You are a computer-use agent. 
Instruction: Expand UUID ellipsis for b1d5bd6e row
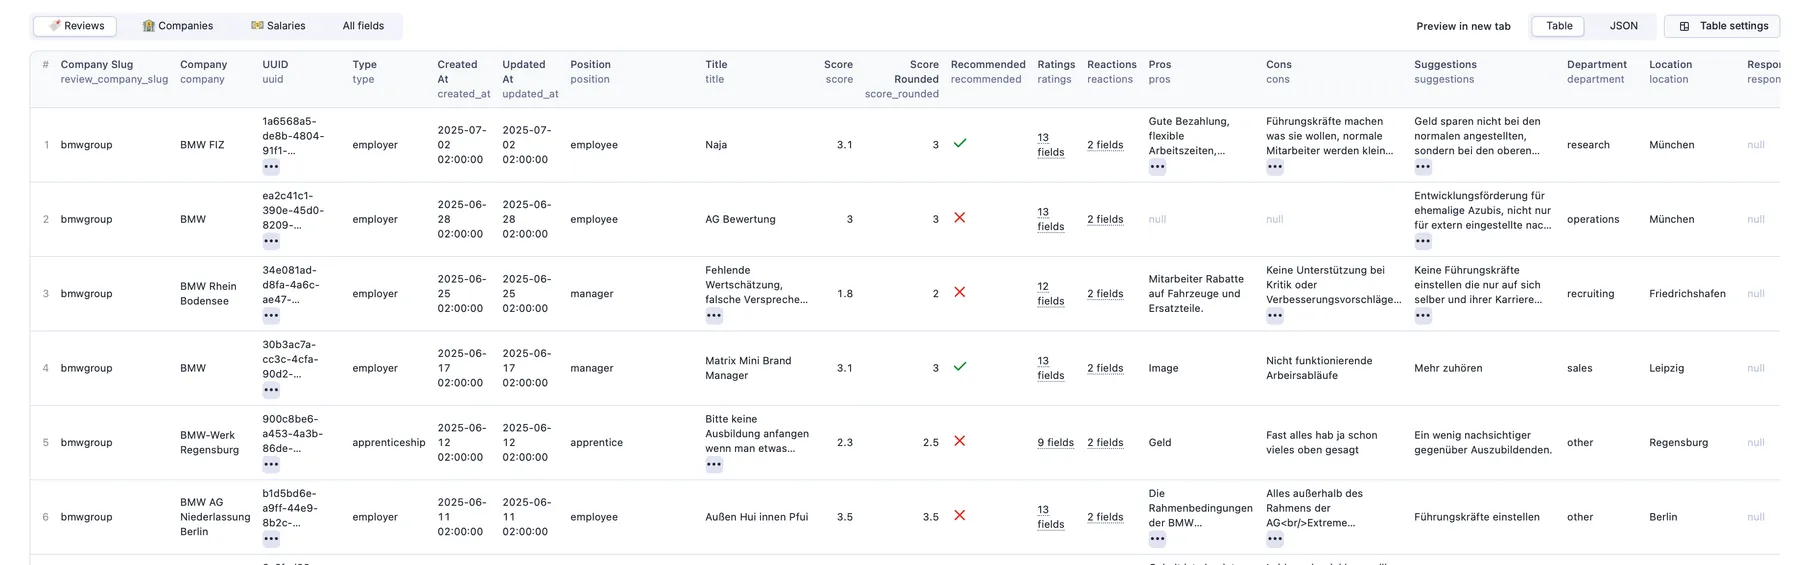coord(271,539)
